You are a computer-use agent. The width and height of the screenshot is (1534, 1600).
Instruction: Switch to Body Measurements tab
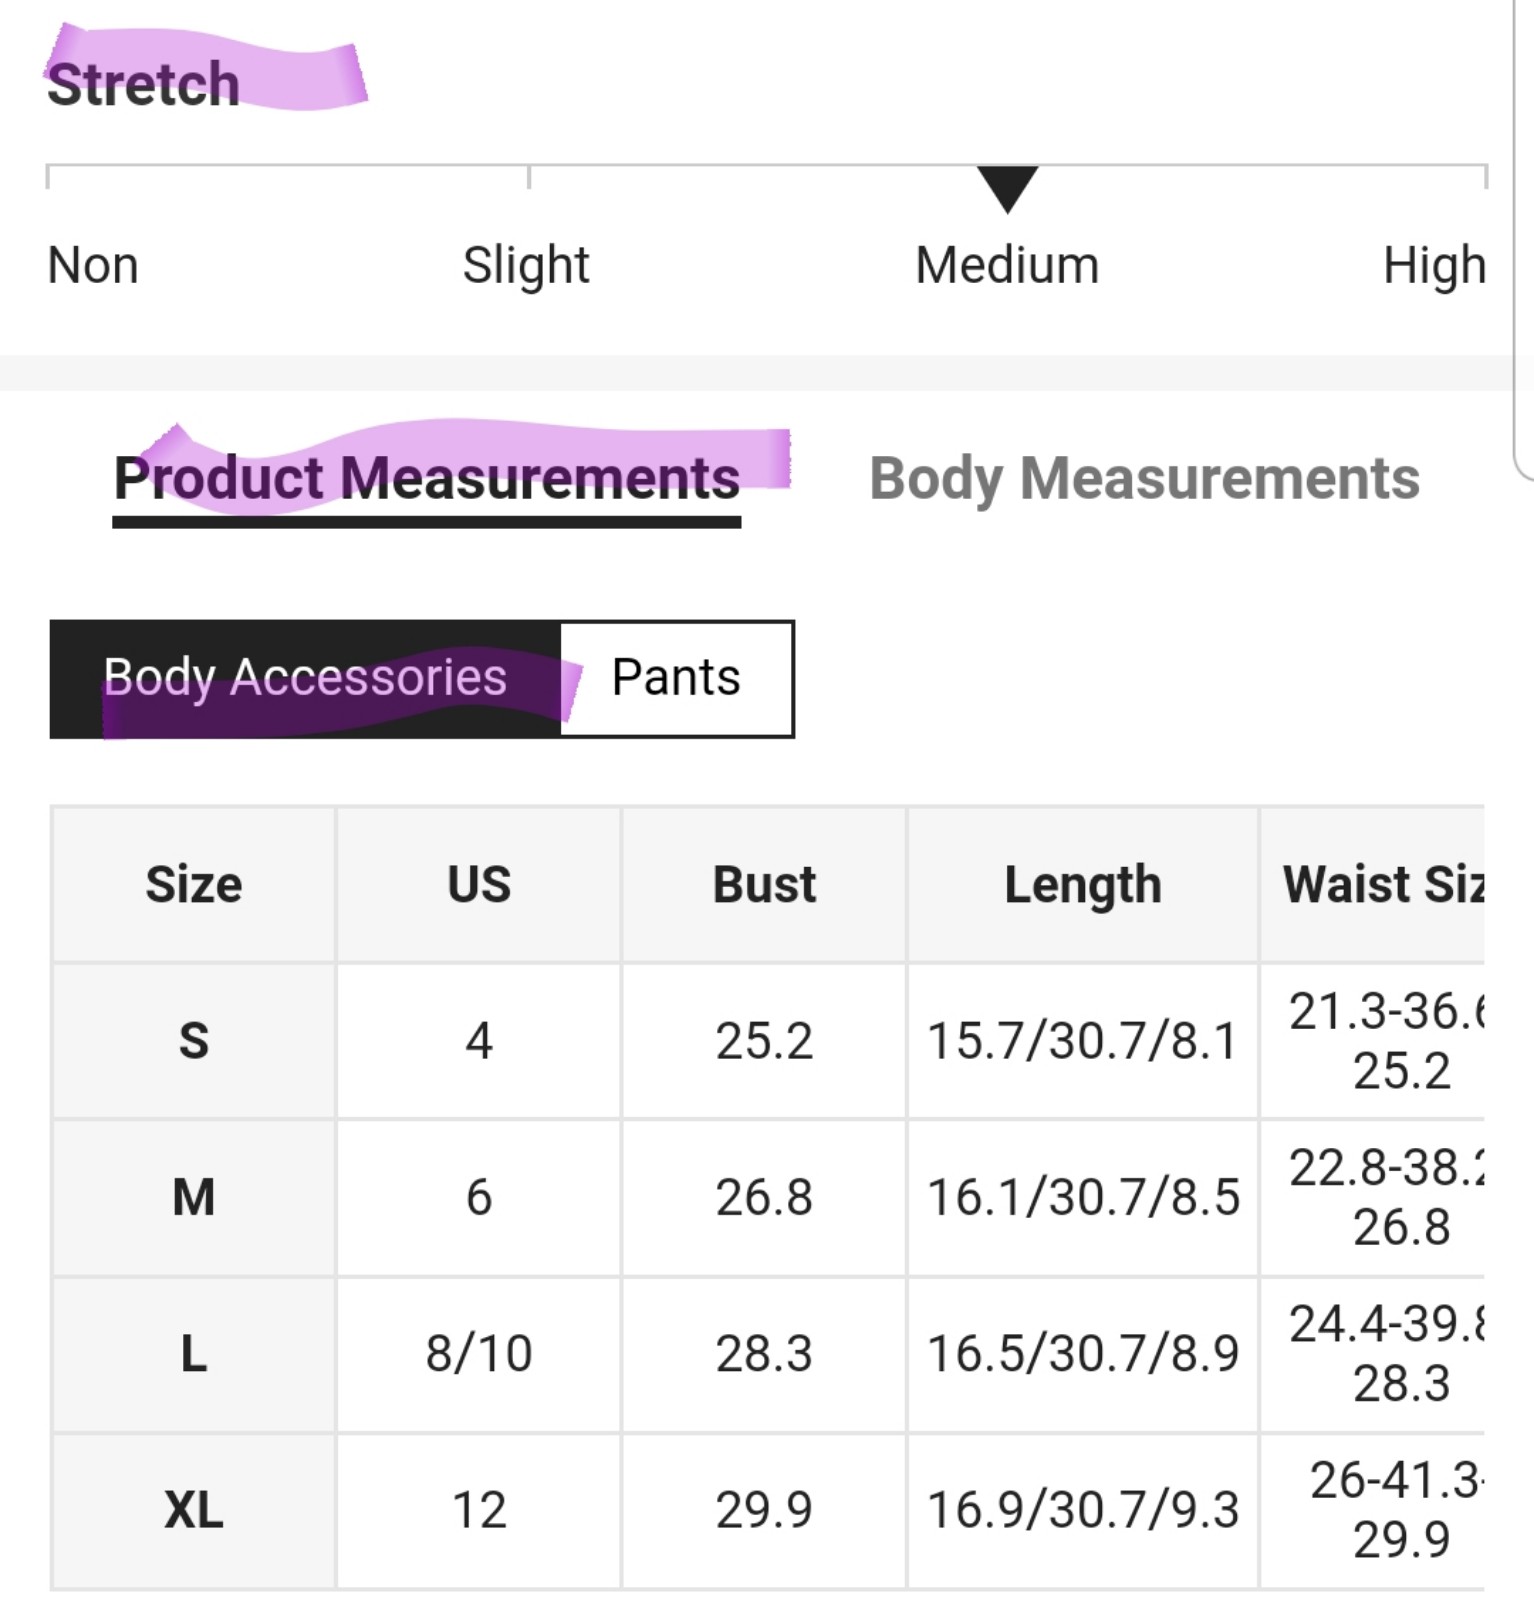(x=1144, y=478)
